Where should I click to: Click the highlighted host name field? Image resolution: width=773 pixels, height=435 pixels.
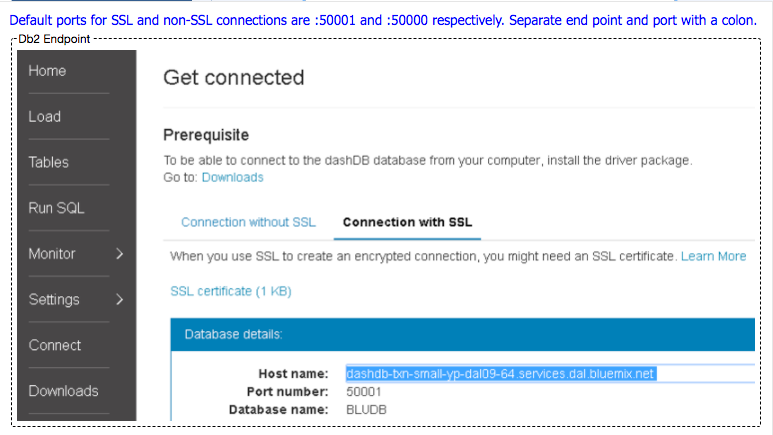click(x=550, y=374)
